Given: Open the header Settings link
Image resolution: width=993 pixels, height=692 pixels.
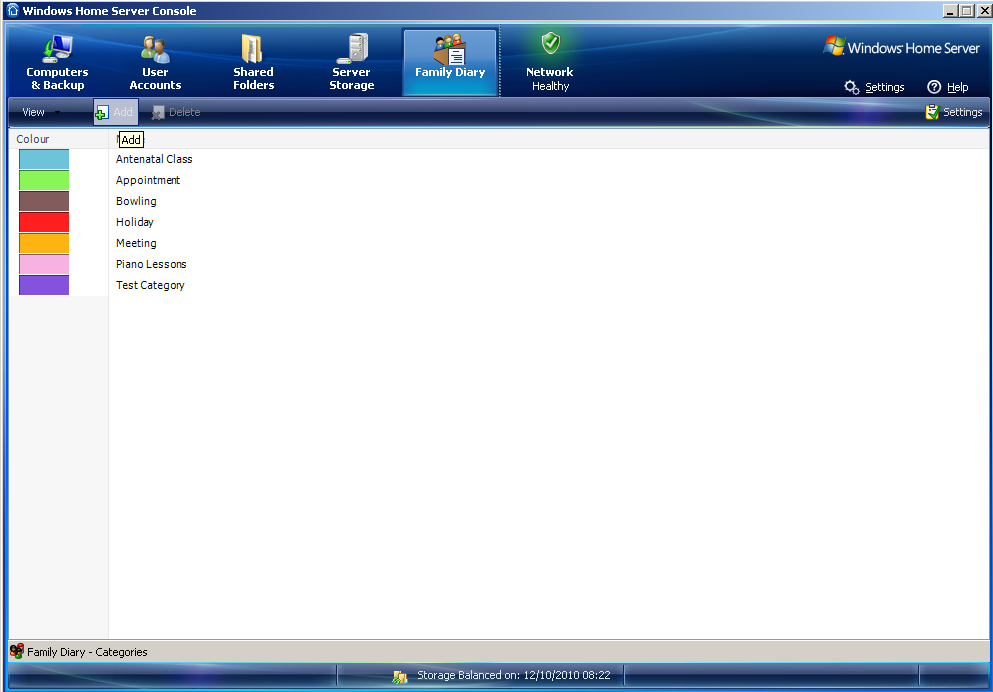Looking at the screenshot, I should click(x=884, y=87).
